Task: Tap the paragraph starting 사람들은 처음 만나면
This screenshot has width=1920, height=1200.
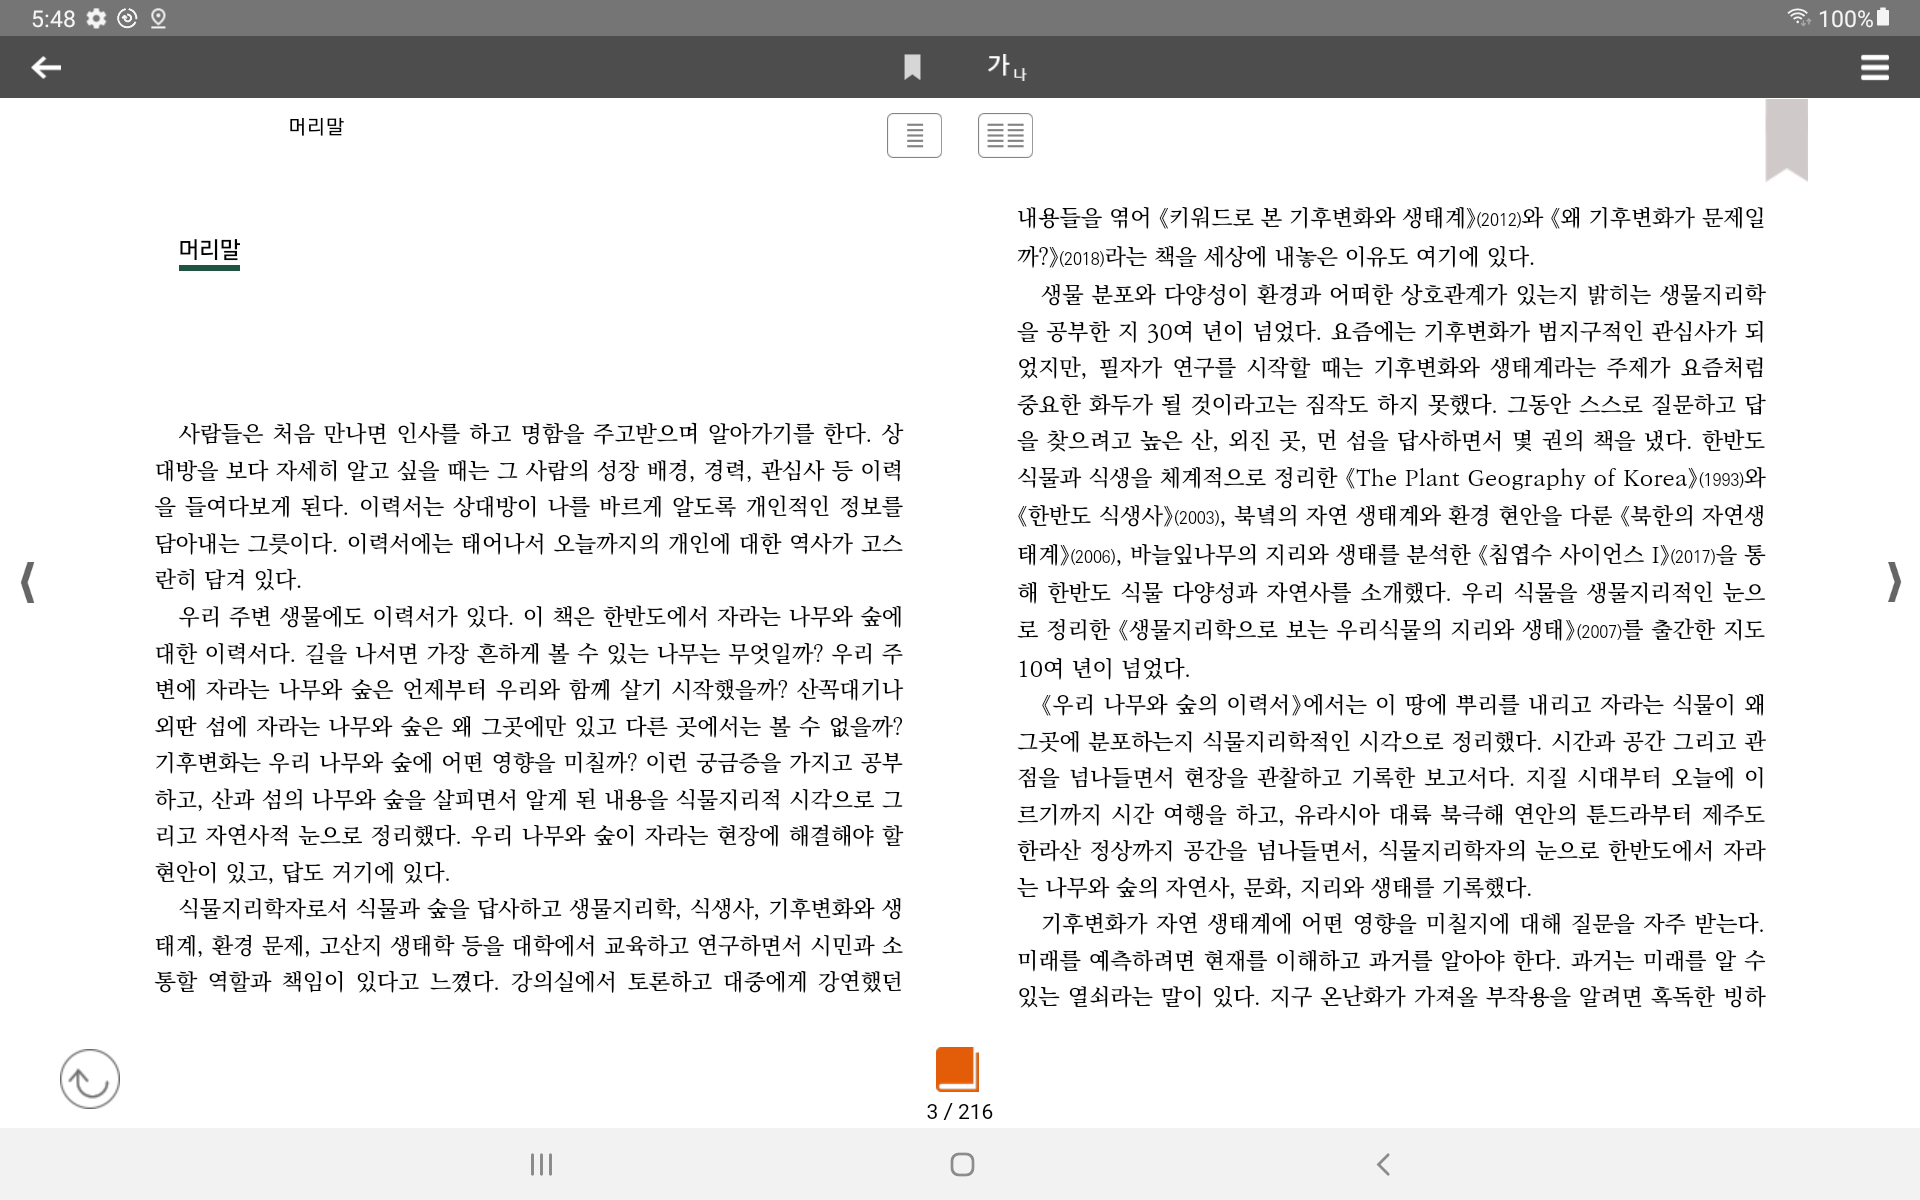Action: point(529,506)
